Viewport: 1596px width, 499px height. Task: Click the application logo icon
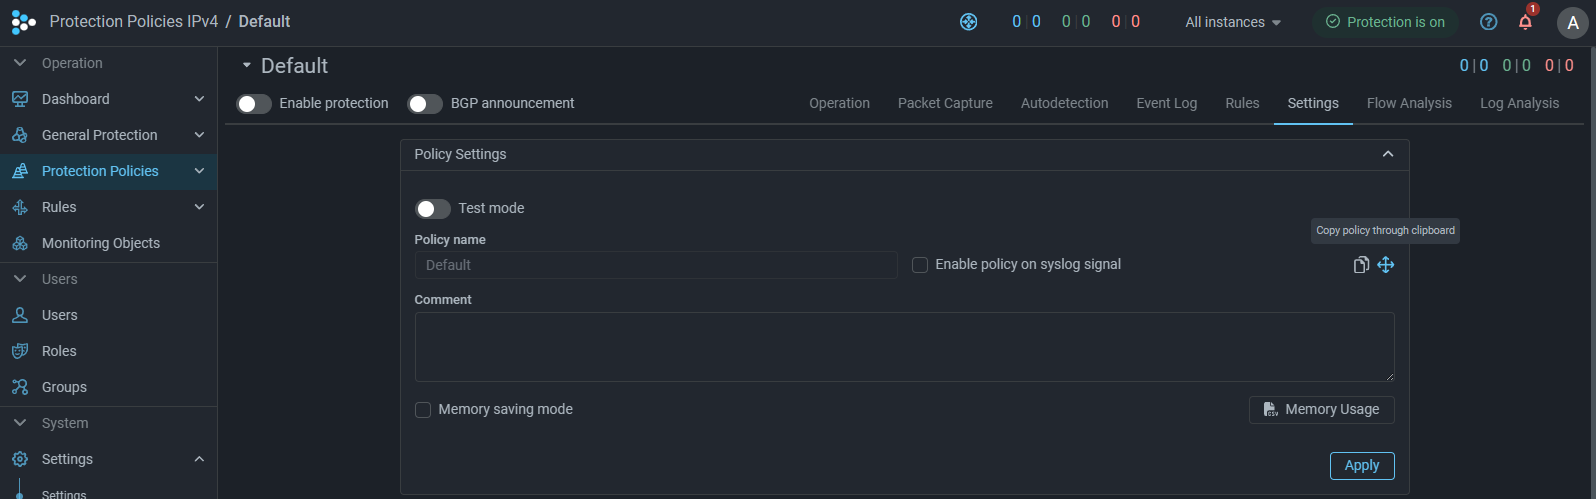[x=23, y=21]
